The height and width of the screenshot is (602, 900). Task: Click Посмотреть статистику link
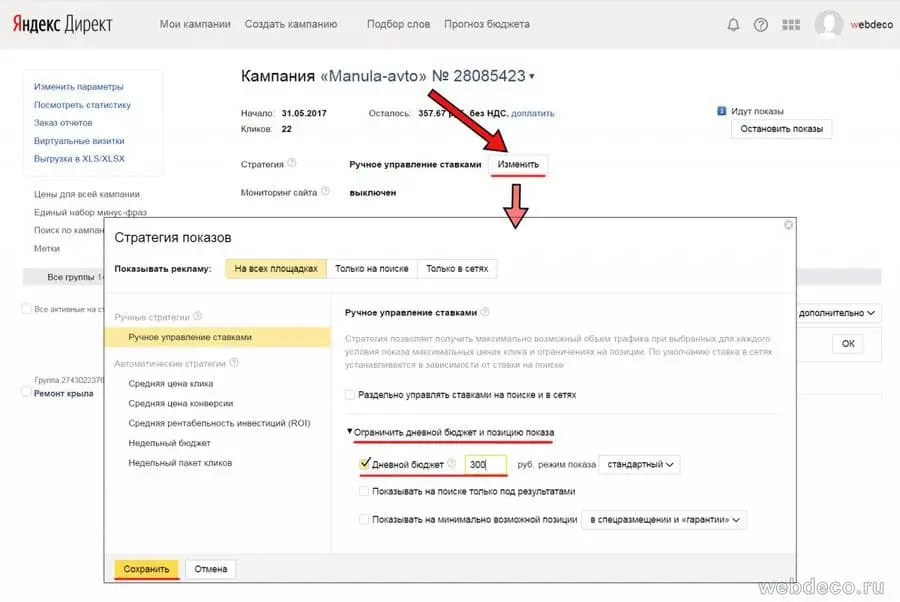click(x=82, y=104)
